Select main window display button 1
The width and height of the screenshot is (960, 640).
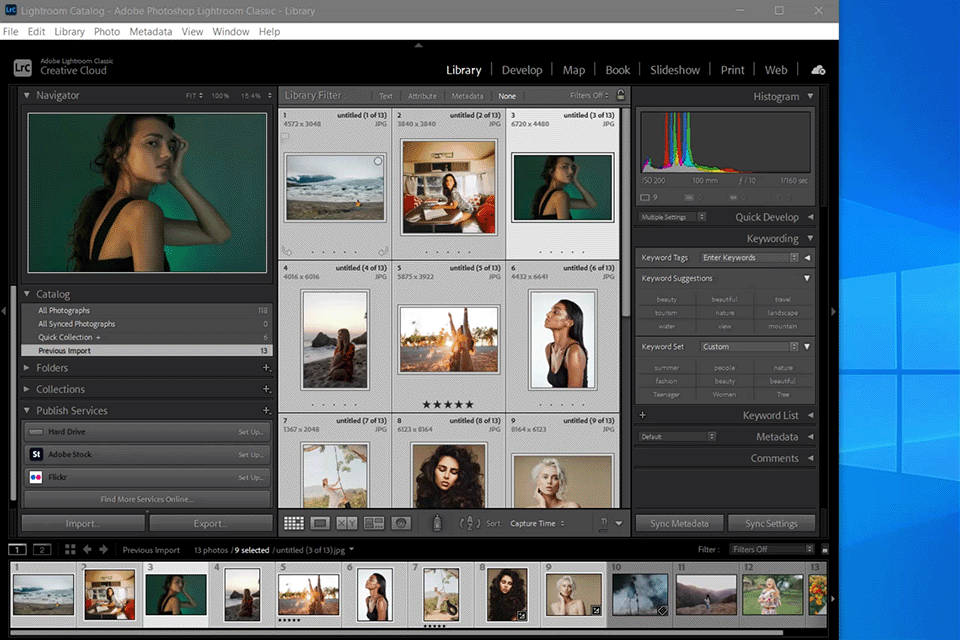pyautogui.click(x=17, y=549)
